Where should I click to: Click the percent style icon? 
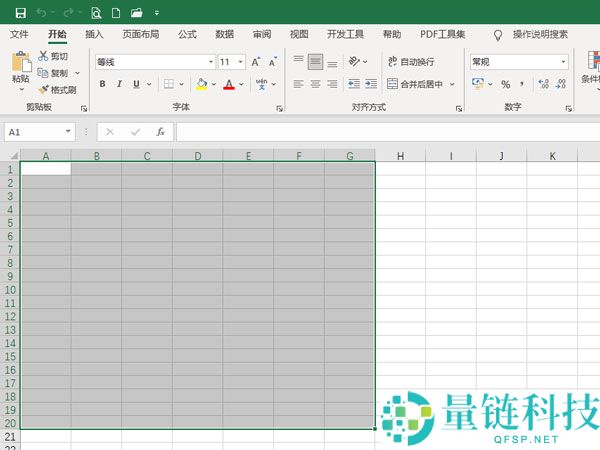505,84
